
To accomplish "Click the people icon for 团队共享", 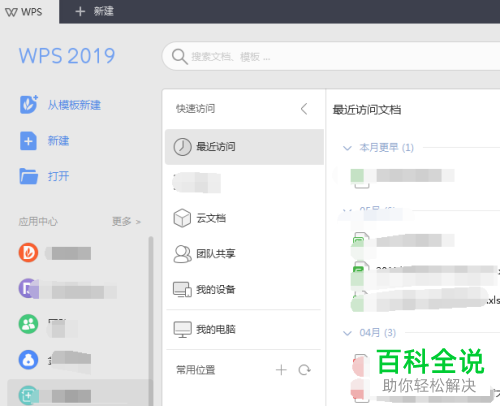I will [x=182, y=254].
